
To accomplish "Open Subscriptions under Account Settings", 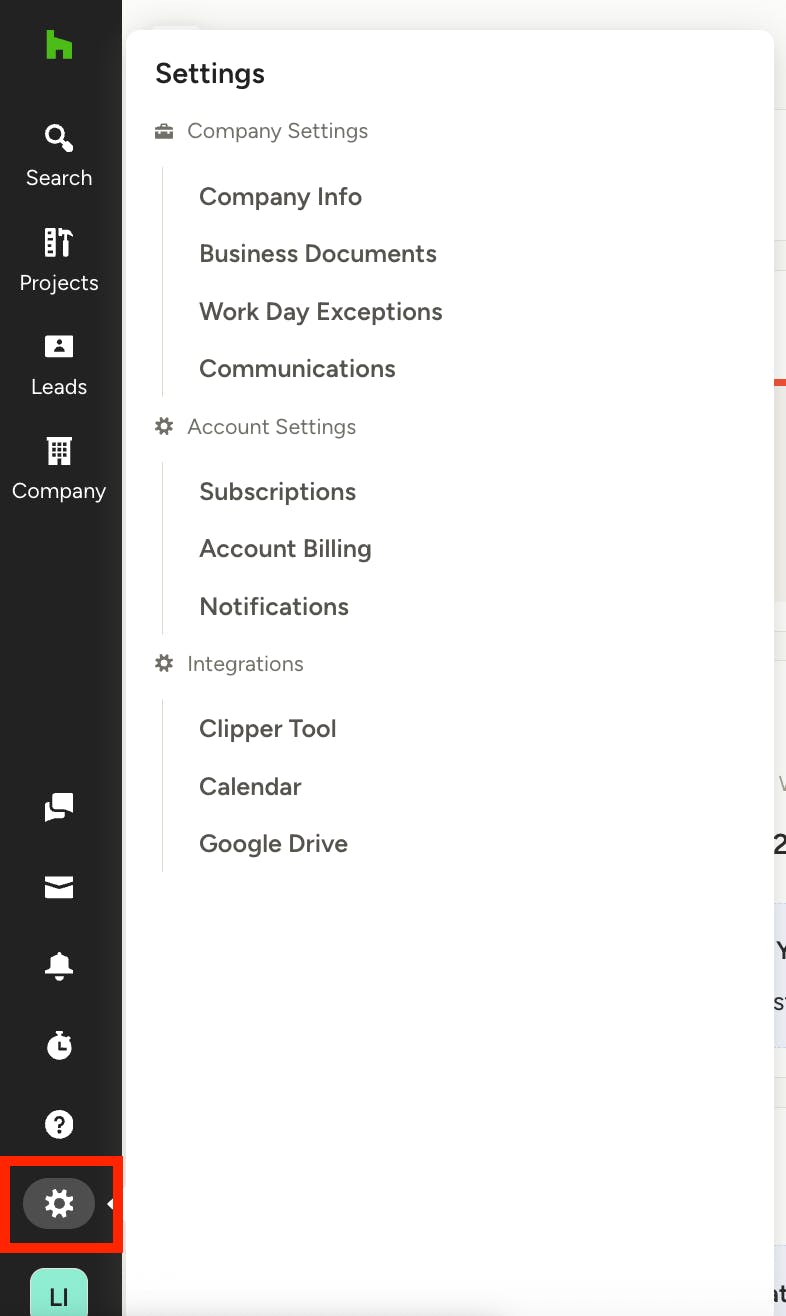I will [x=278, y=492].
